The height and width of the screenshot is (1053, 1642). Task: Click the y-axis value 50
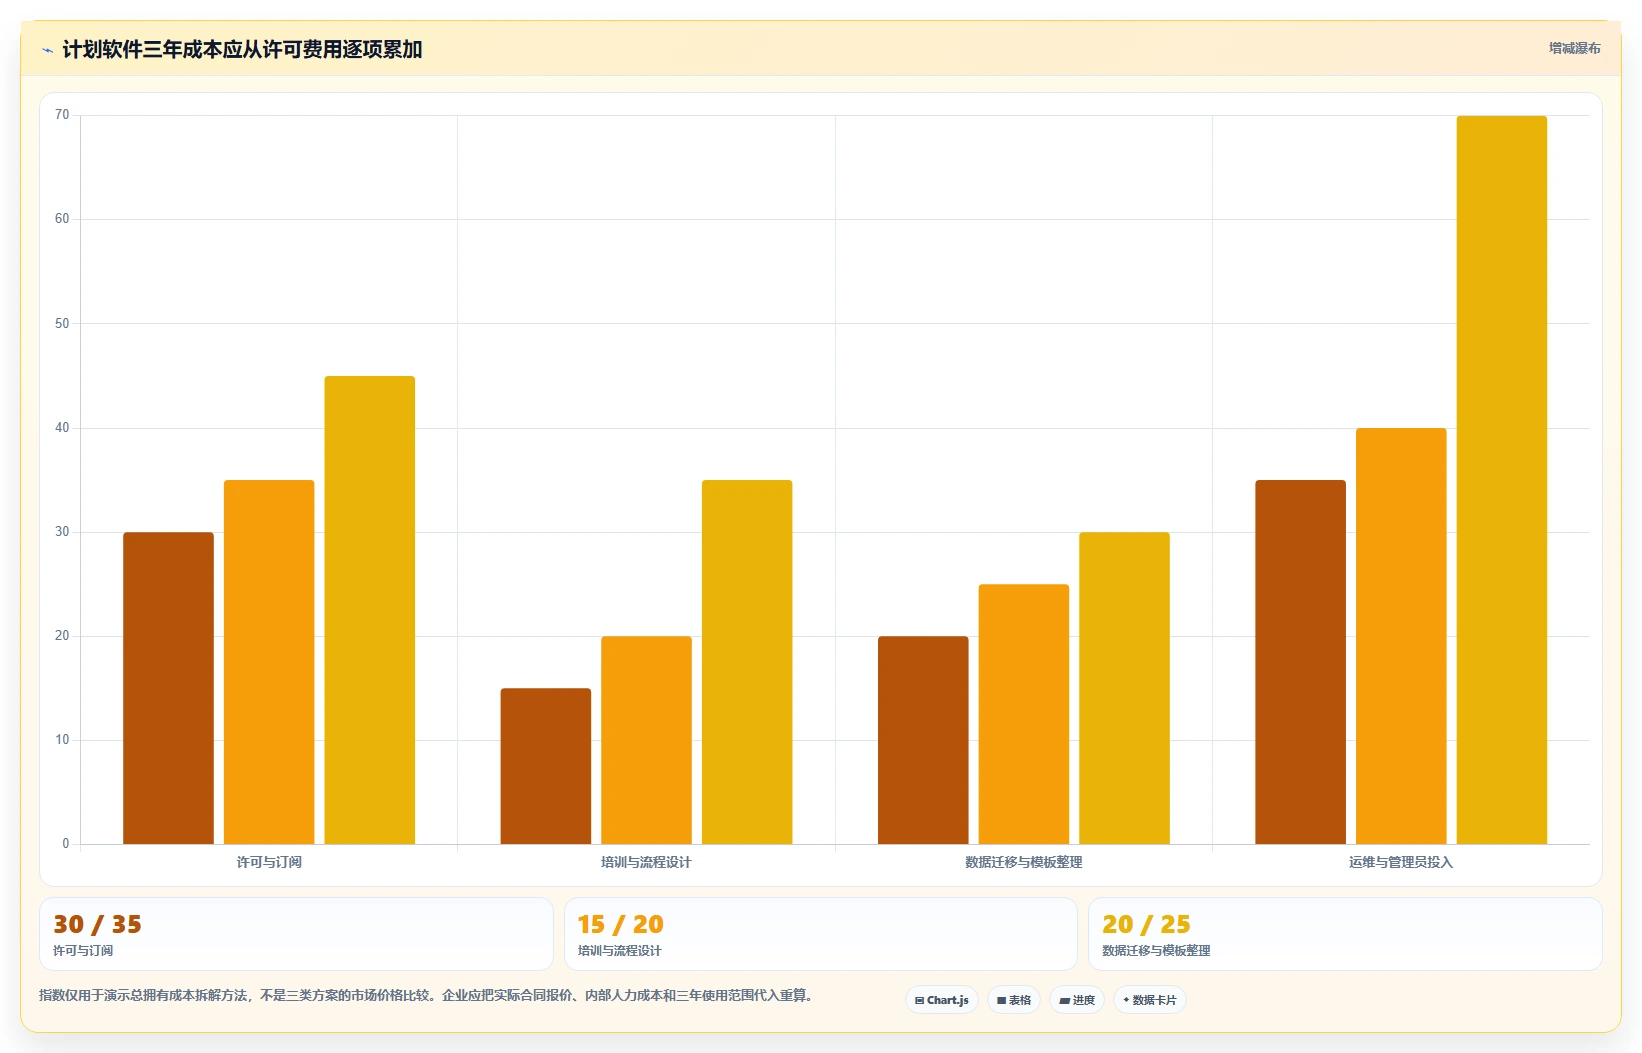point(62,323)
